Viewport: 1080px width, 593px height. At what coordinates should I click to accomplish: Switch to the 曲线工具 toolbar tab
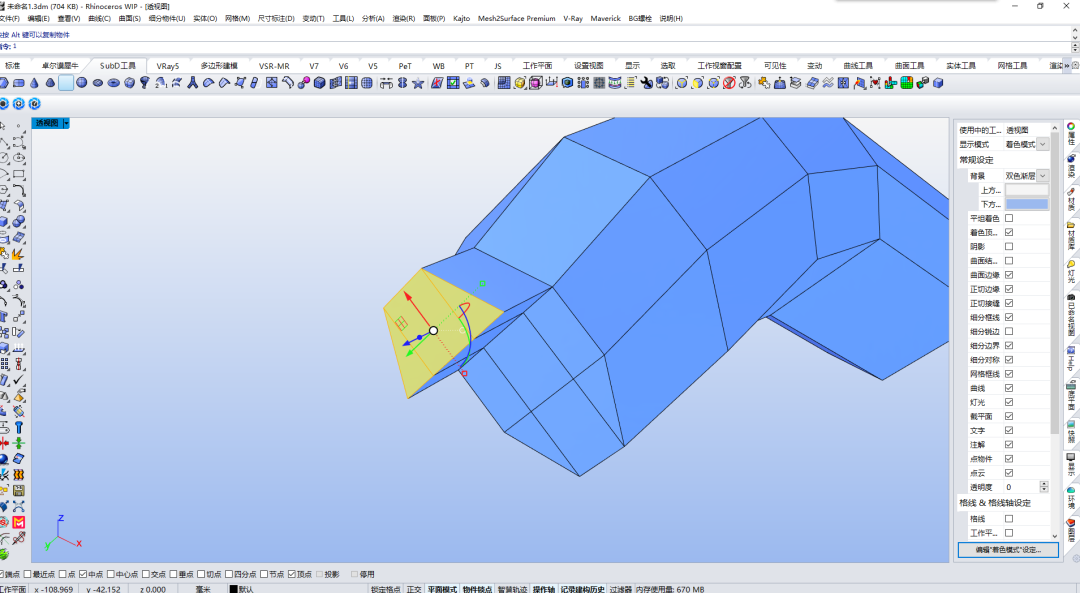858,66
